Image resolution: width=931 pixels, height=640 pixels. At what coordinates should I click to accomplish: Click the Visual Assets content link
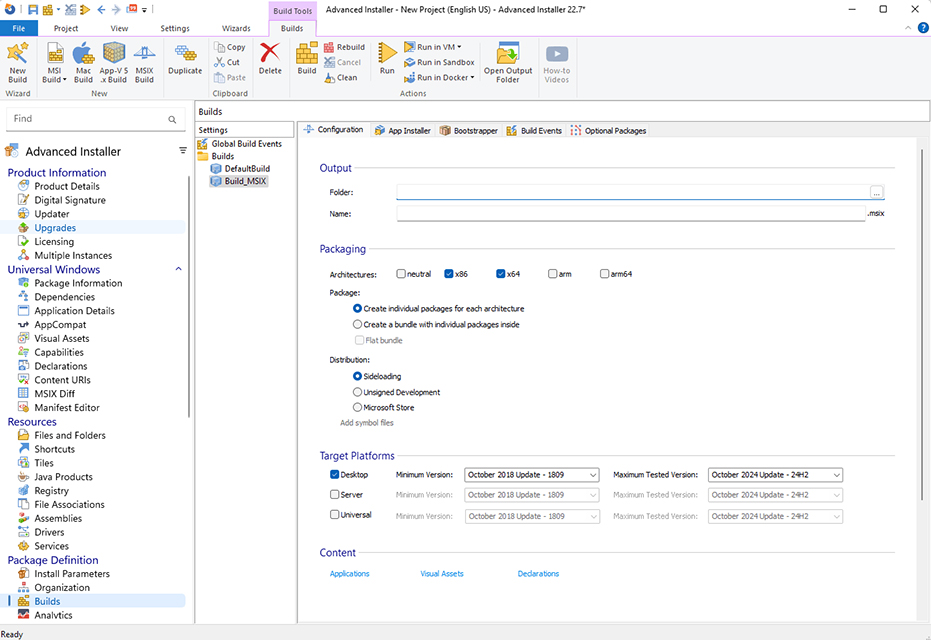(441, 574)
